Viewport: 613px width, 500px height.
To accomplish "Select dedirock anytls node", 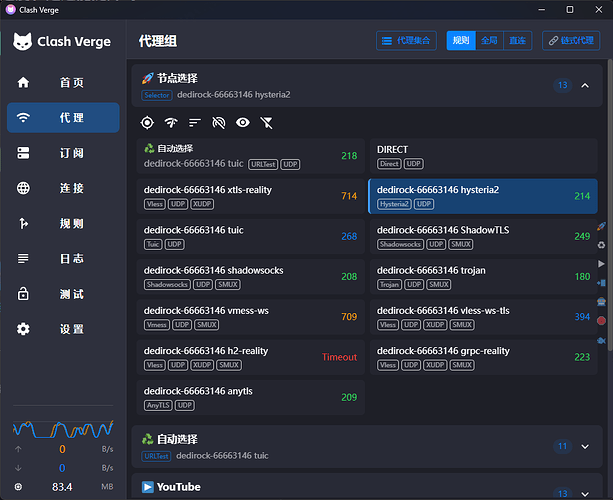I will [251, 397].
